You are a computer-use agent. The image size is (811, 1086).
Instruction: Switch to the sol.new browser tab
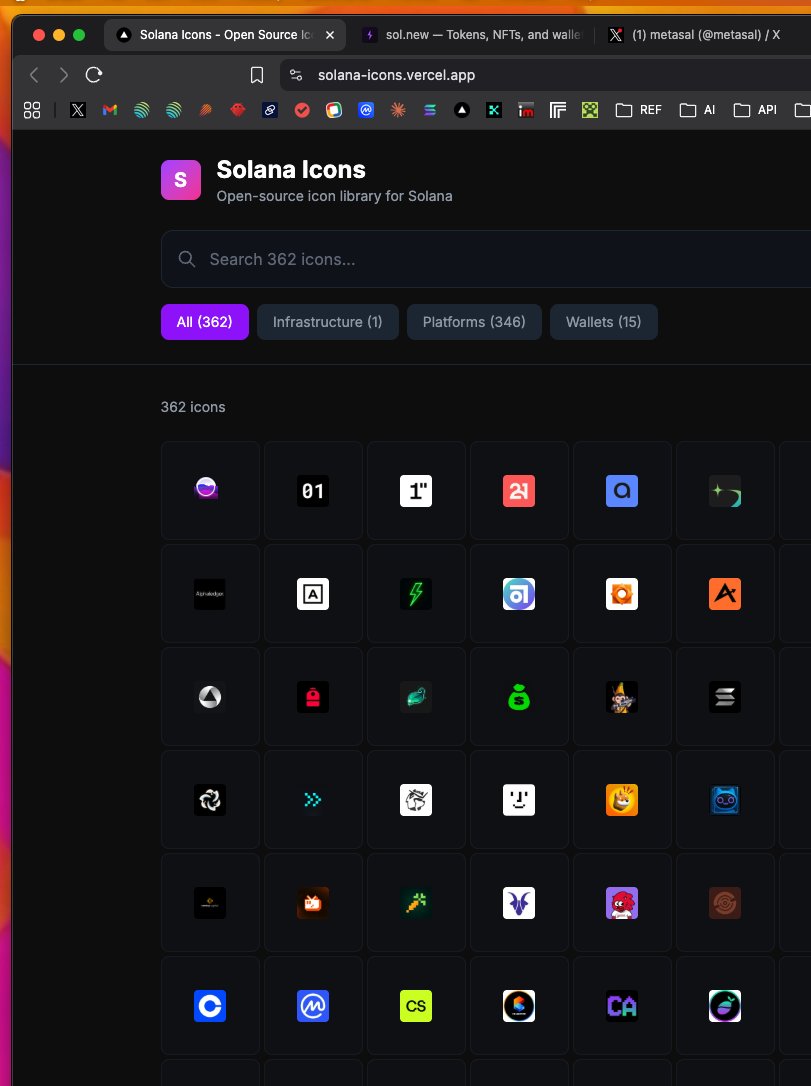point(474,35)
